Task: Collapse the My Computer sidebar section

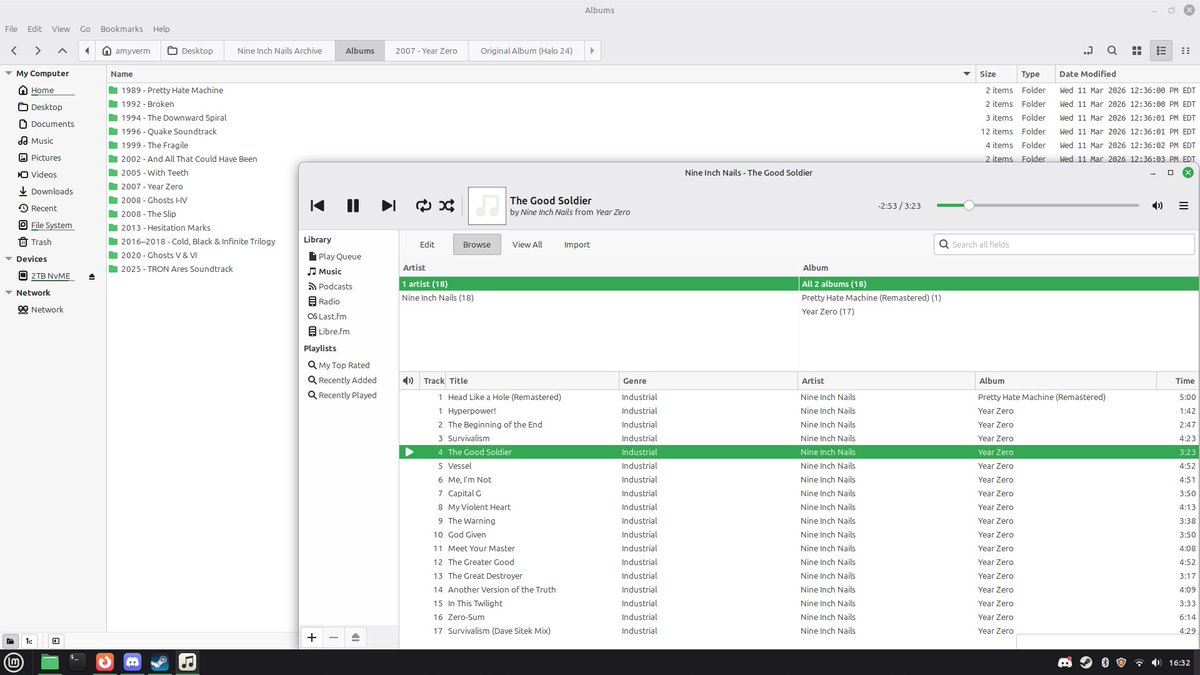Action: 8,73
